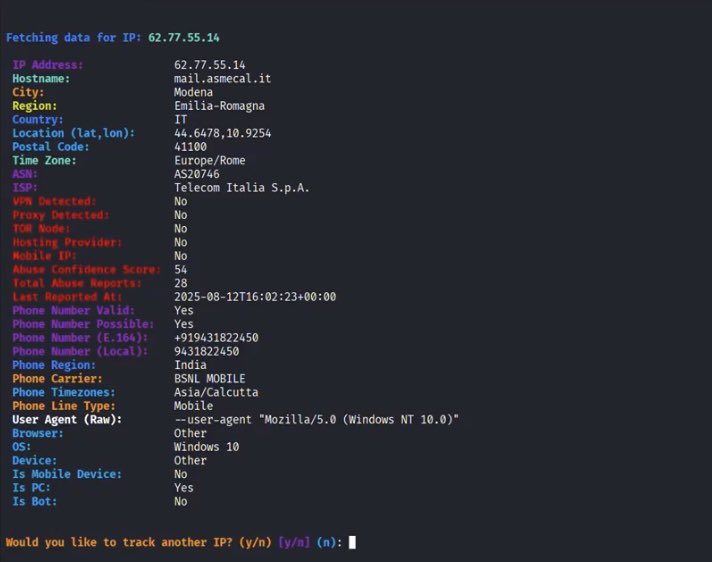This screenshot has width=712, height=562.
Task: Click the raw user-agent string value
Action: point(316,419)
